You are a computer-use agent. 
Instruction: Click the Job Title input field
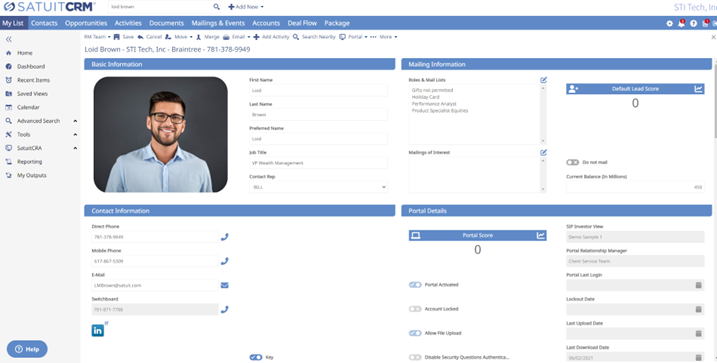point(318,163)
